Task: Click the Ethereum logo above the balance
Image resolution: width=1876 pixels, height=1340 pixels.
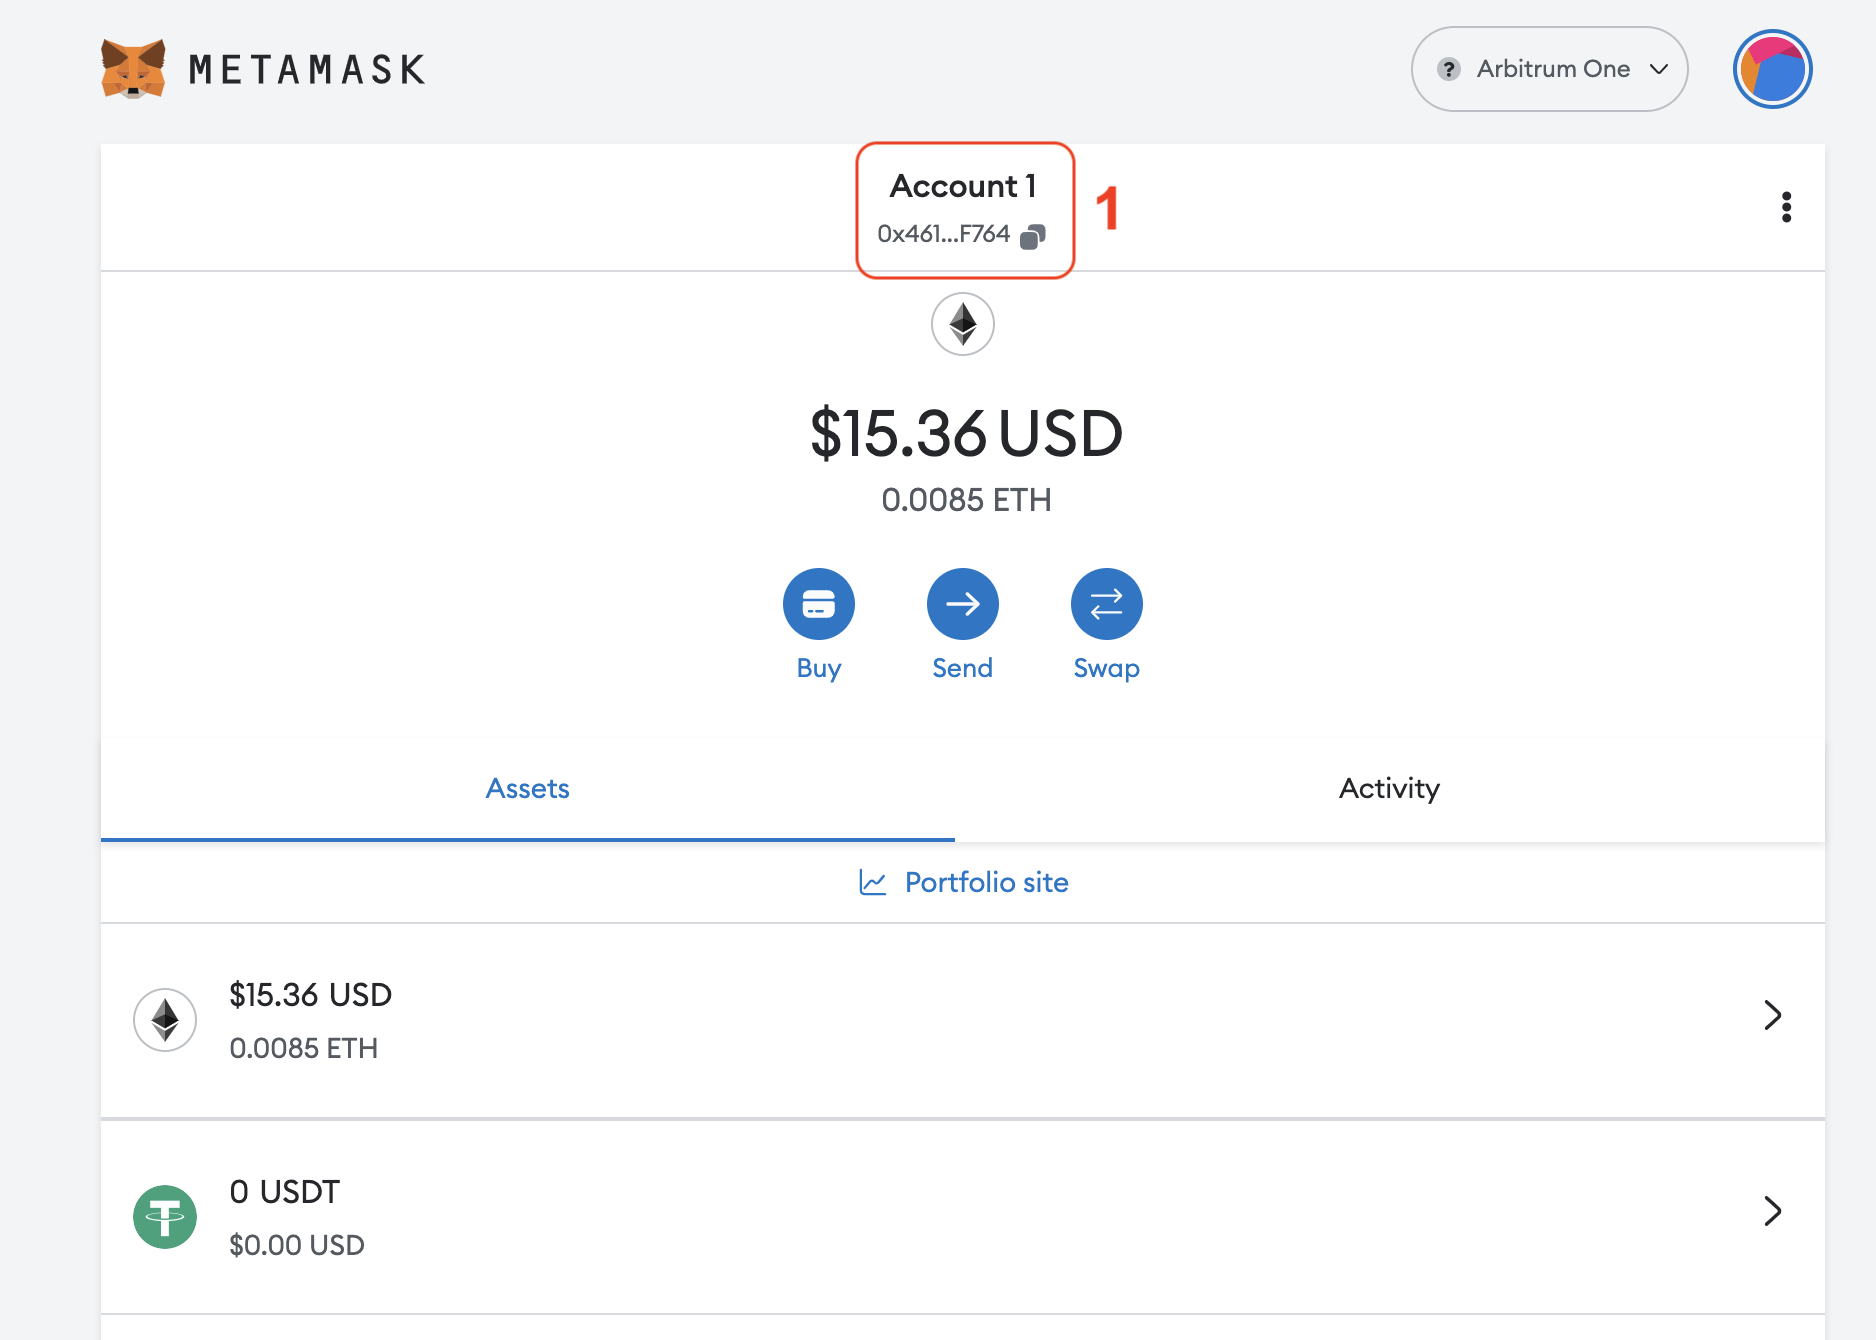Action: (962, 324)
